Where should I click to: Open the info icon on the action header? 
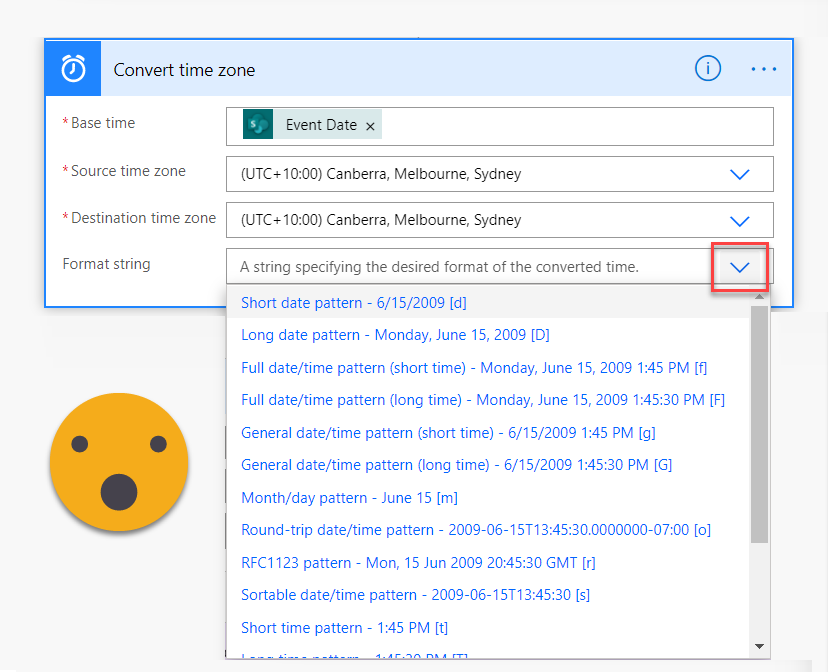[x=708, y=69]
